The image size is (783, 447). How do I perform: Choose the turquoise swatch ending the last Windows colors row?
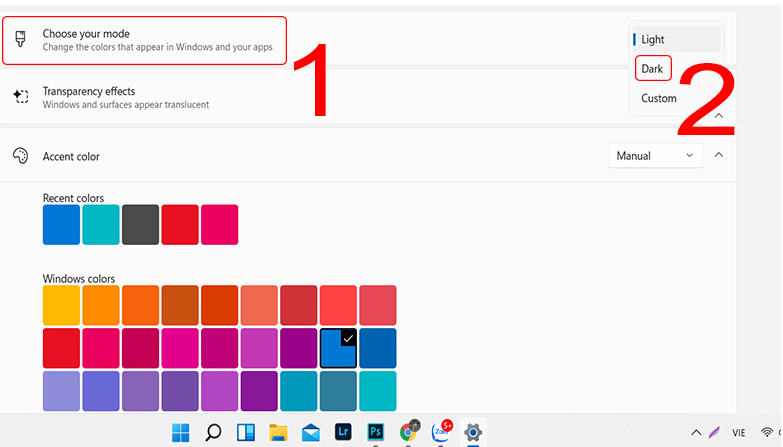(x=378, y=391)
